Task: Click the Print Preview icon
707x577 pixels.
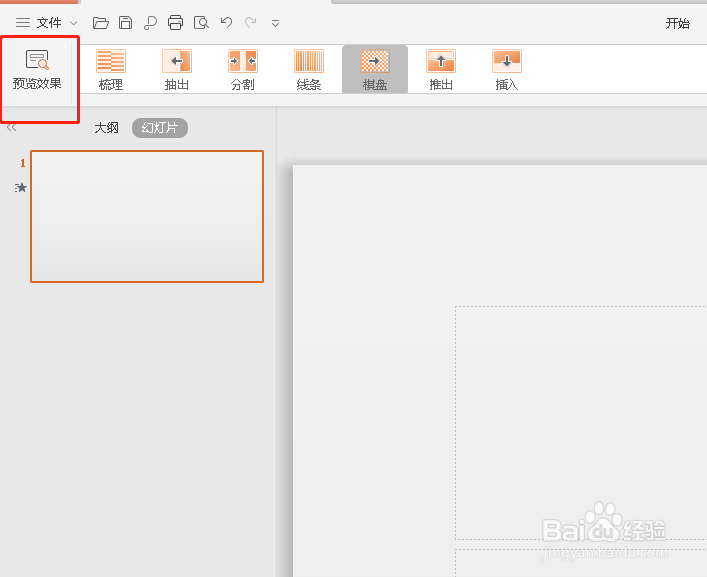Action: click(201, 23)
